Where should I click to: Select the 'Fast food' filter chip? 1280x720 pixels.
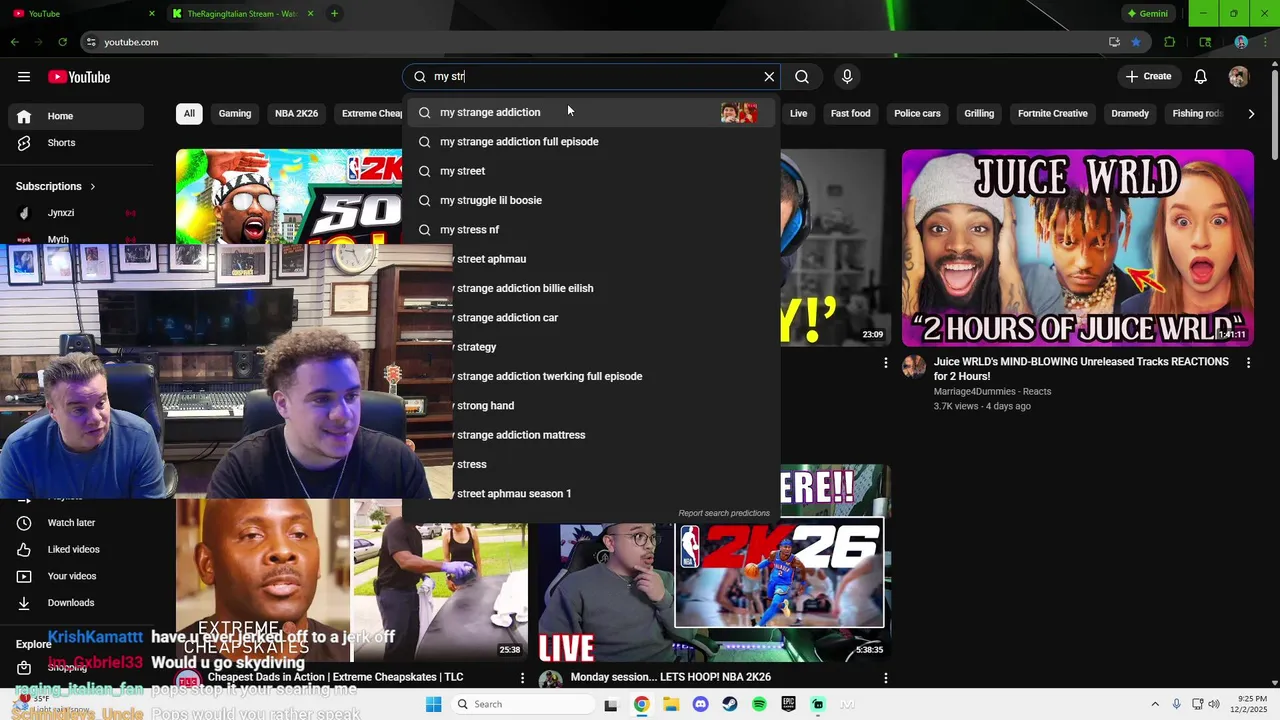tap(850, 113)
